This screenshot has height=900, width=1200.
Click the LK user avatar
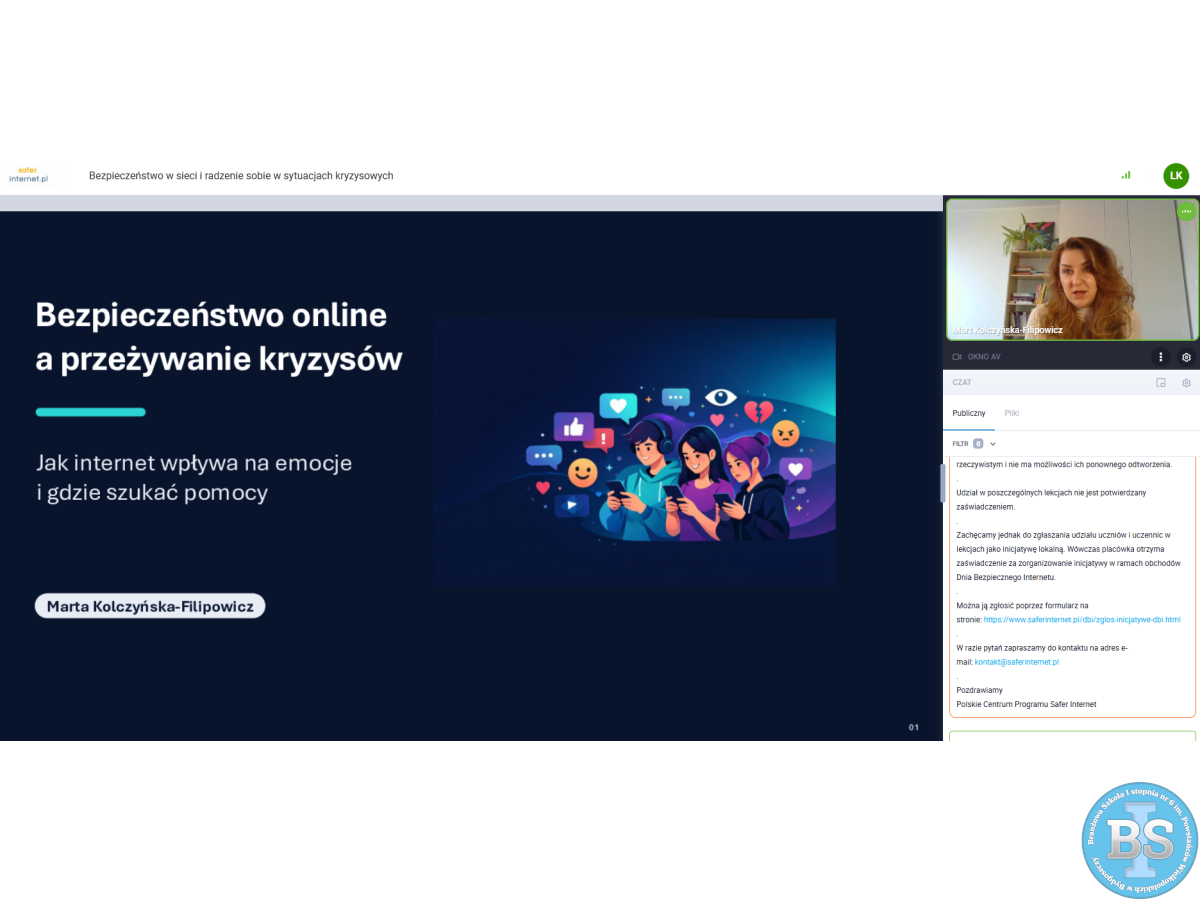pyautogui.click(x=1176, y=176)
